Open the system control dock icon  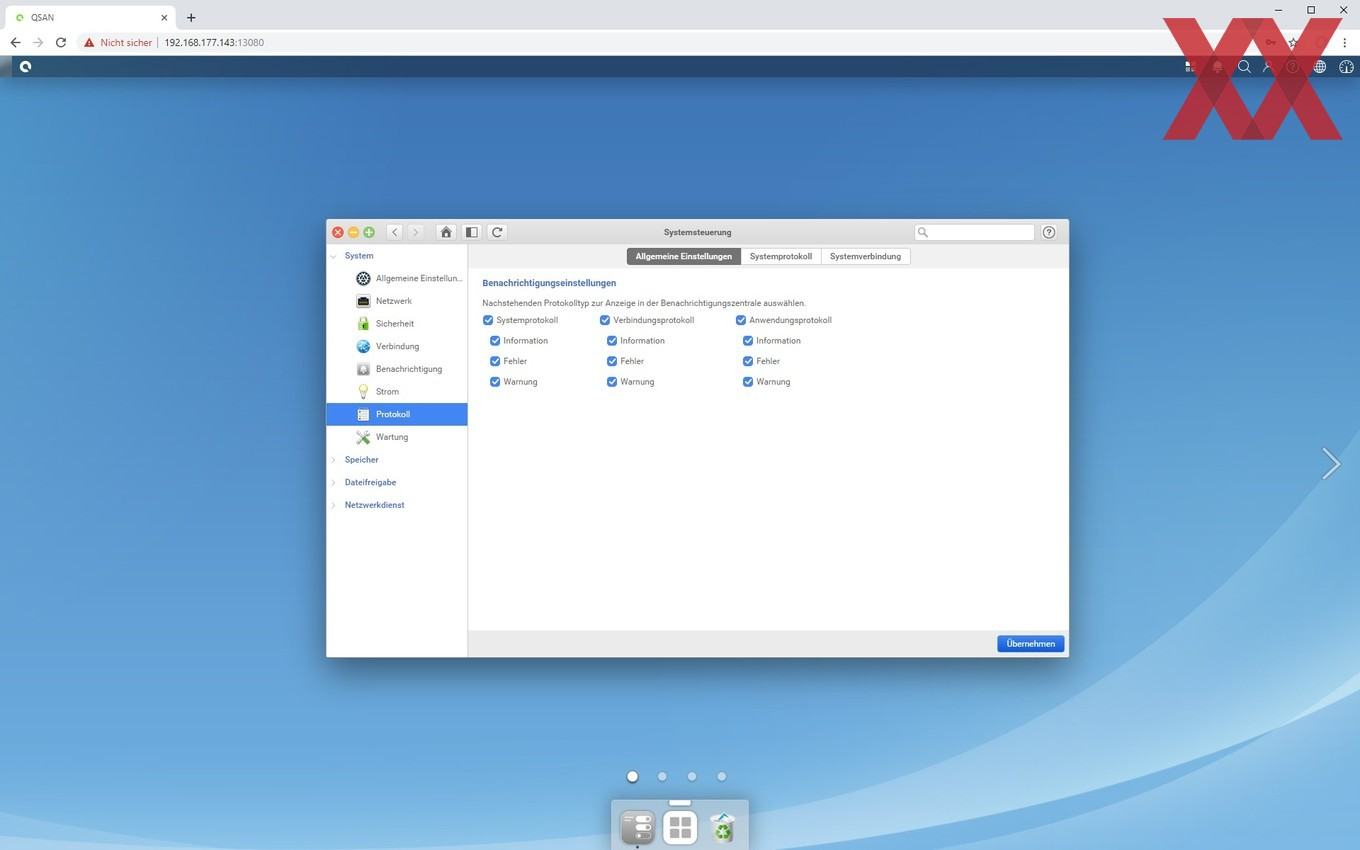pos(638,828)
